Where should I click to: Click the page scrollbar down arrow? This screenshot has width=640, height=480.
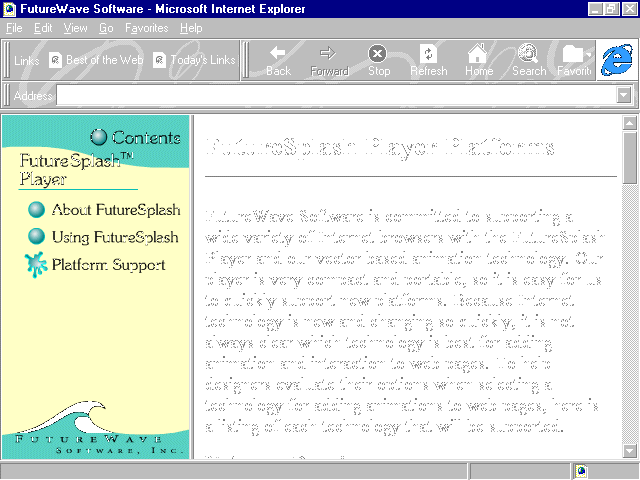coord(630,451)
